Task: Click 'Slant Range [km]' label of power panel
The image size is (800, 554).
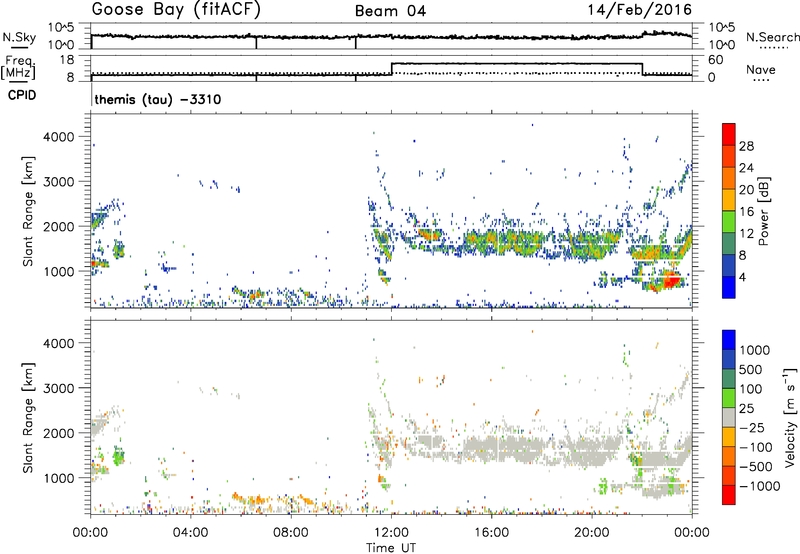Action: pyautogui.click(x=28, y=211)
